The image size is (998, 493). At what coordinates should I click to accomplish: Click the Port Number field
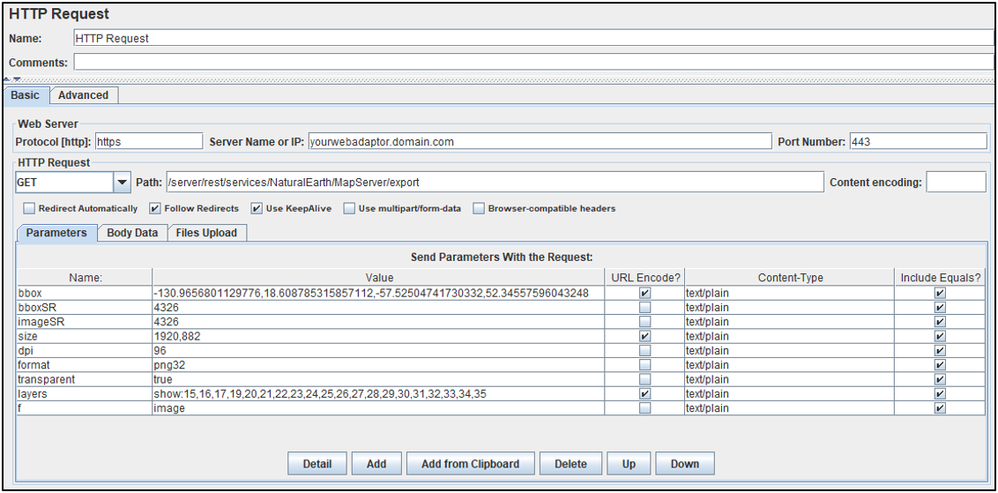click(x=918, y=142)
